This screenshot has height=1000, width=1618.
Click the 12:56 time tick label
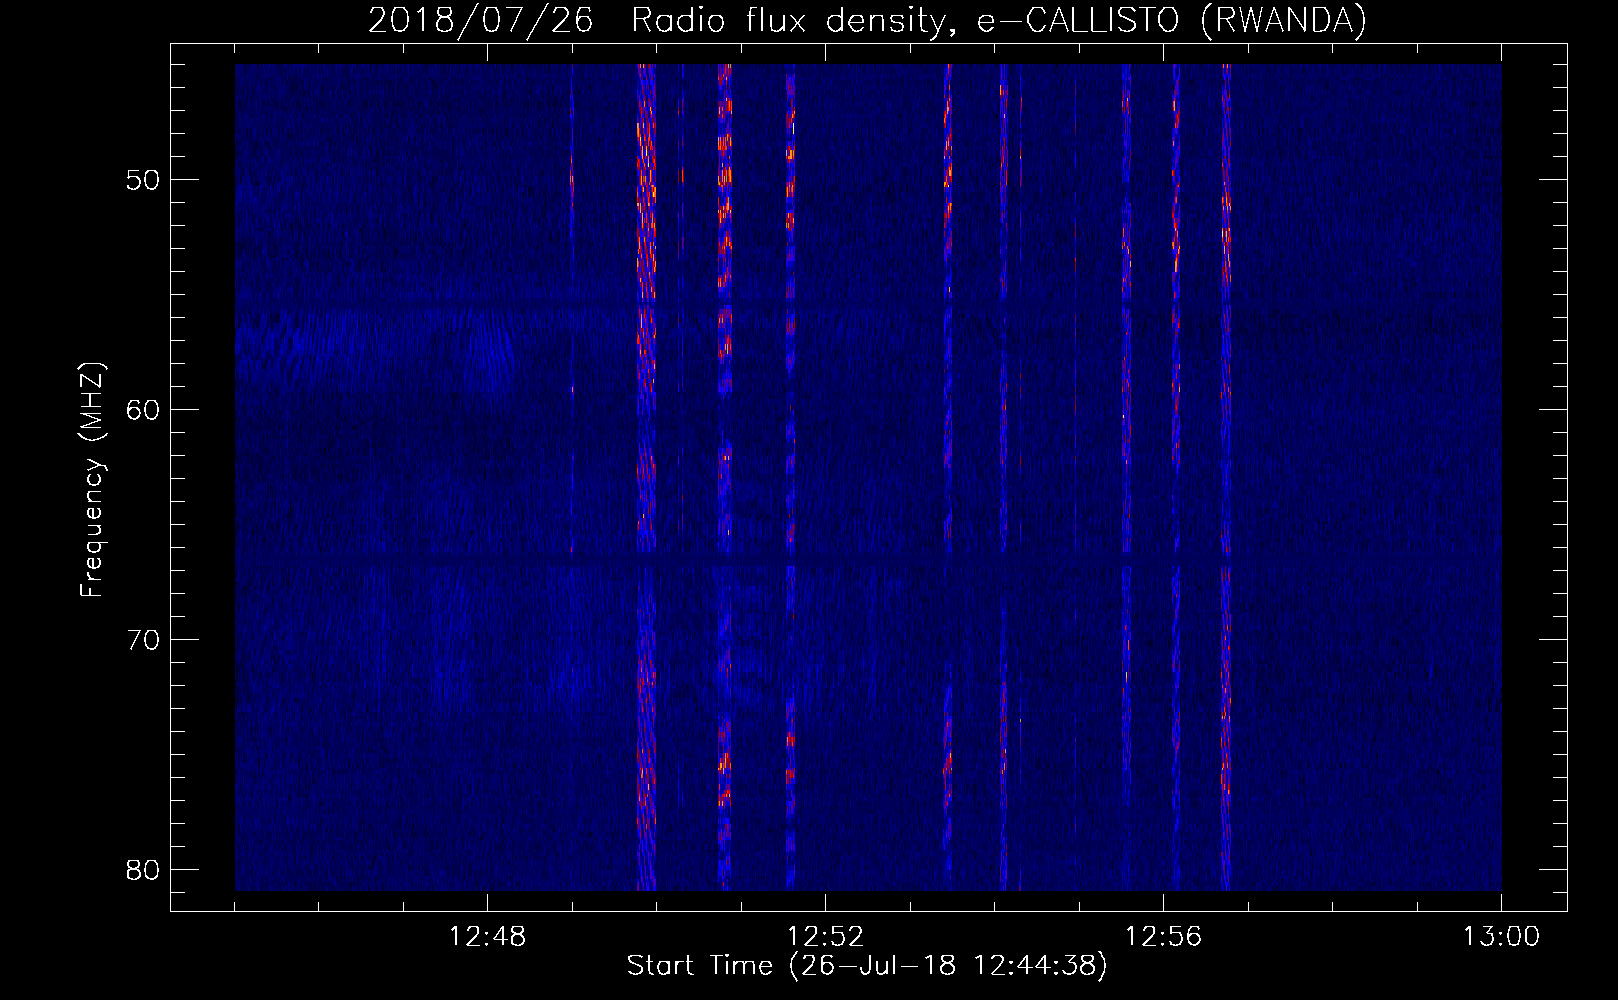pos(1163,937)
